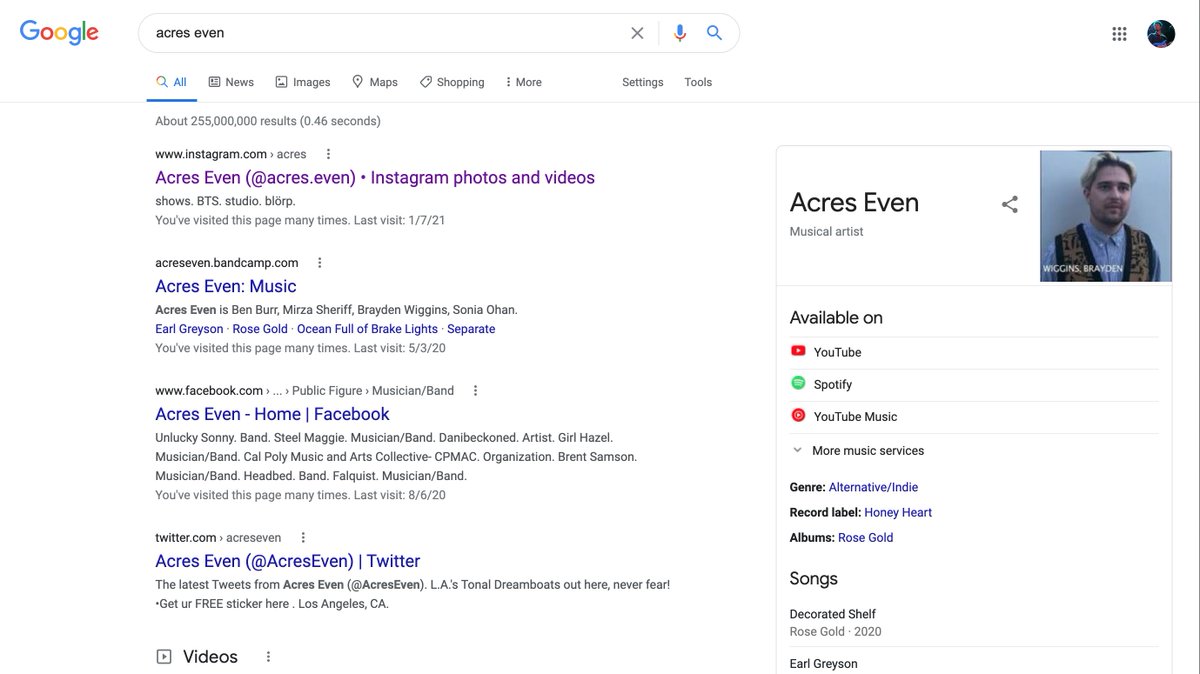Select the Decorated Shelf song
Screen dimensions: 1200x674
pyautogui.click(x=833, y=614)
